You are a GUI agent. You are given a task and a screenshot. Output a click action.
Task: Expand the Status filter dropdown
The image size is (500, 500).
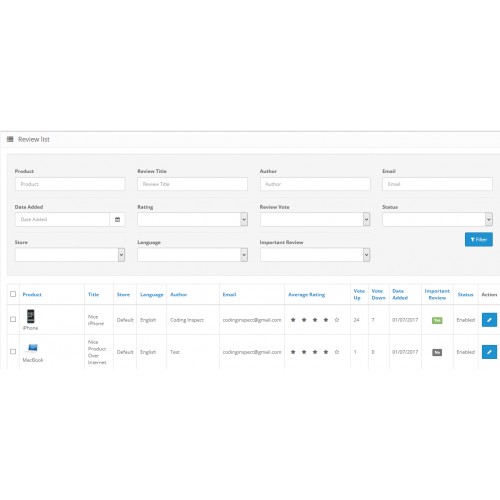437,219
